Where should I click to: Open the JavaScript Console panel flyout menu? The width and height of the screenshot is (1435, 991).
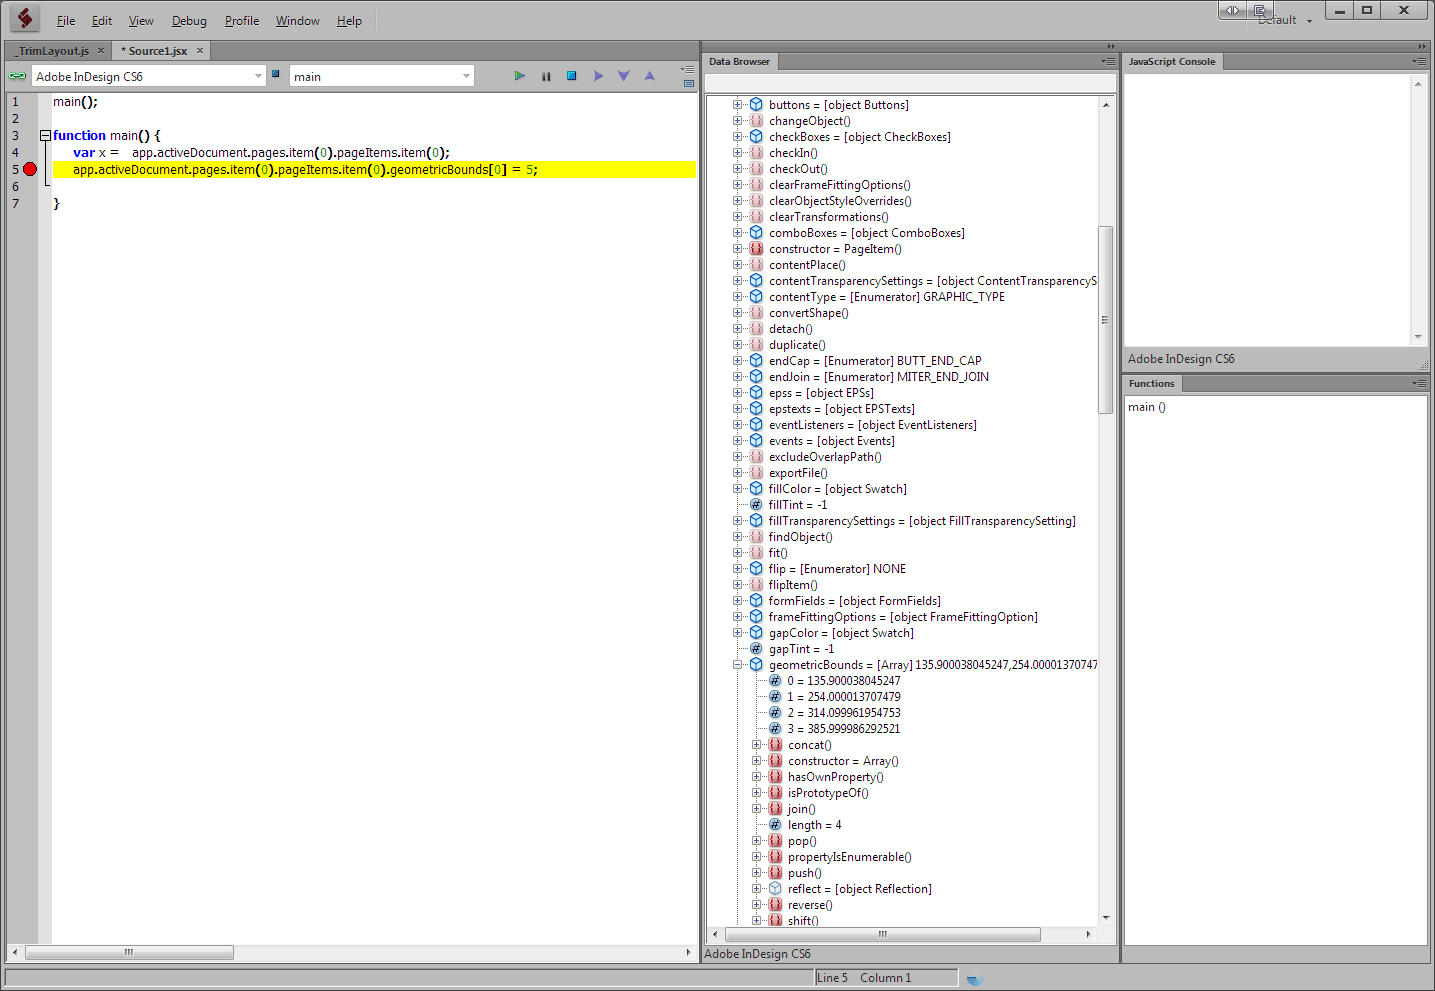1419,62
